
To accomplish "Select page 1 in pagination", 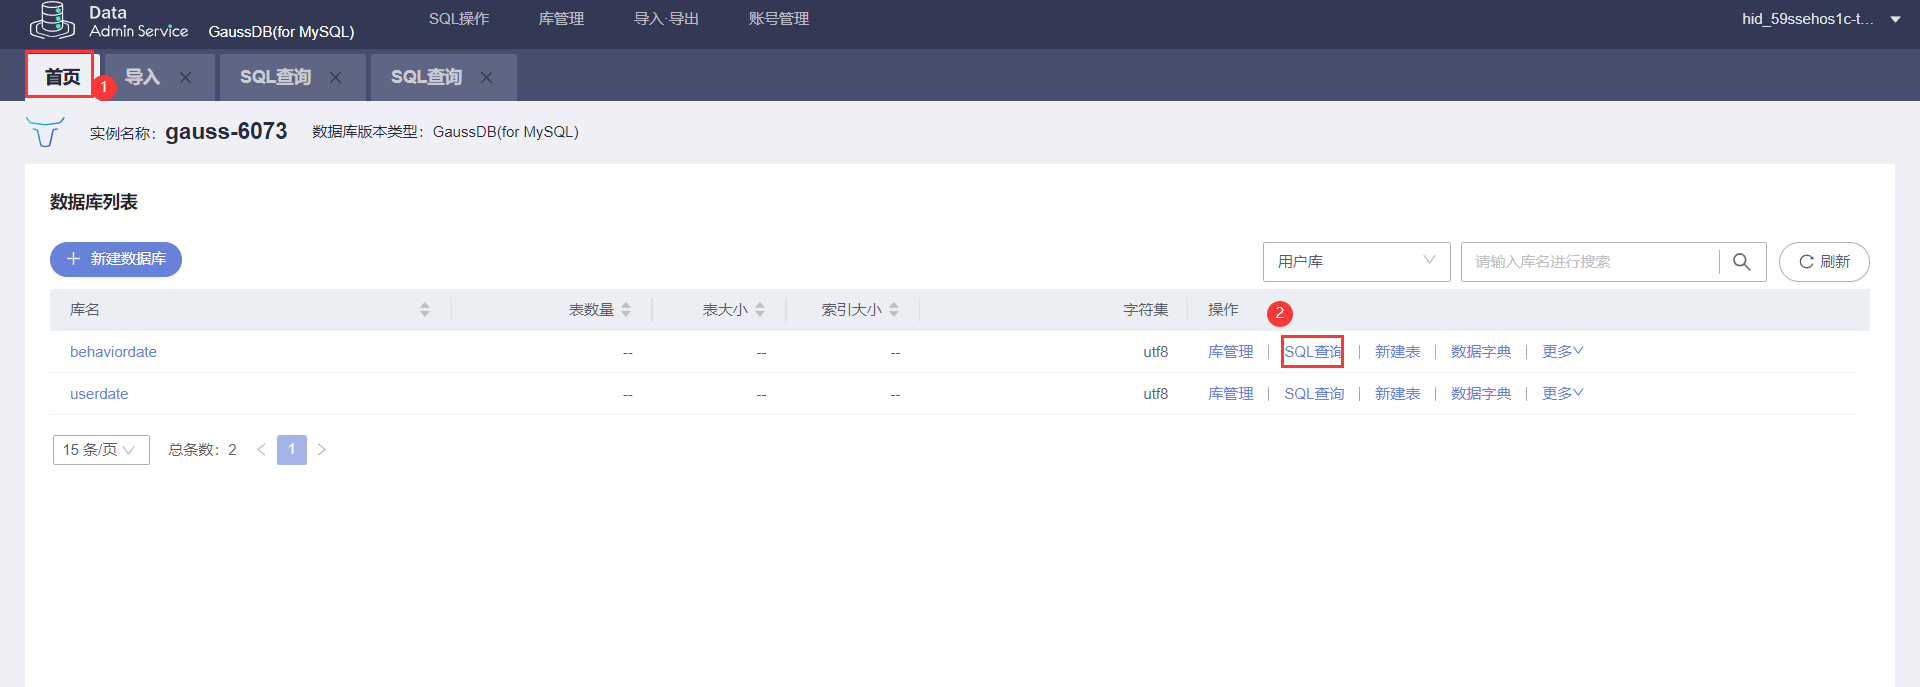I will click(x=292, y=450).
